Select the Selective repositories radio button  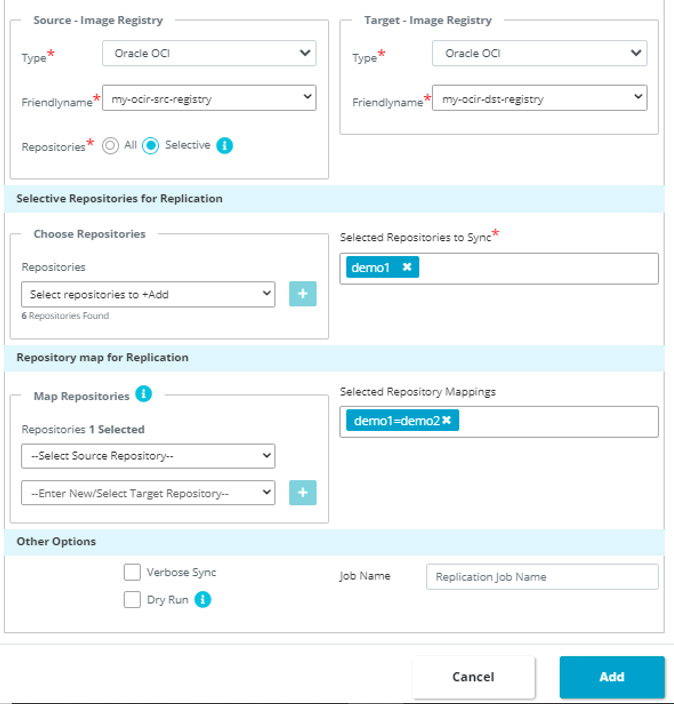pos(151,146)
